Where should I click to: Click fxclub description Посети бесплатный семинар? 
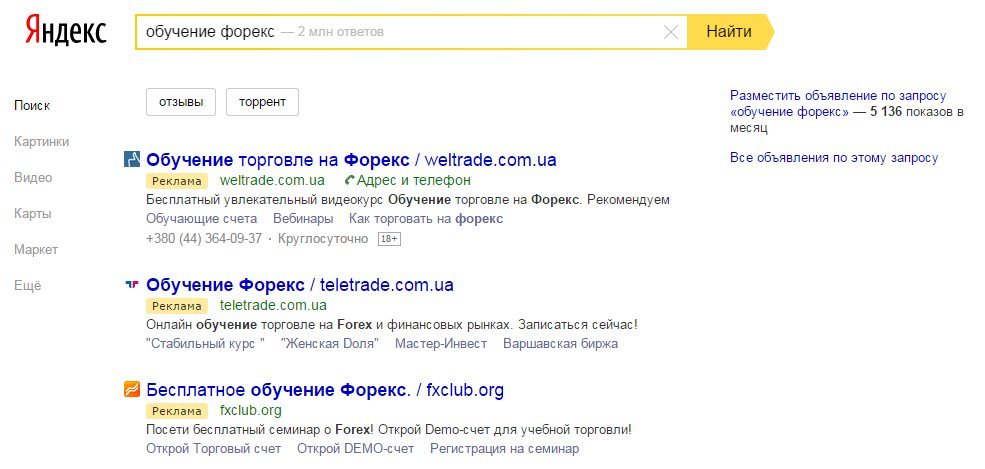[x=389, y=430]
